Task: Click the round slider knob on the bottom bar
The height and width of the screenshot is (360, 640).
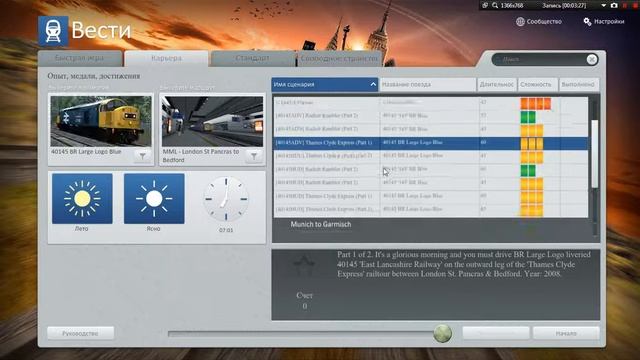Action: (x=442, y=333)
